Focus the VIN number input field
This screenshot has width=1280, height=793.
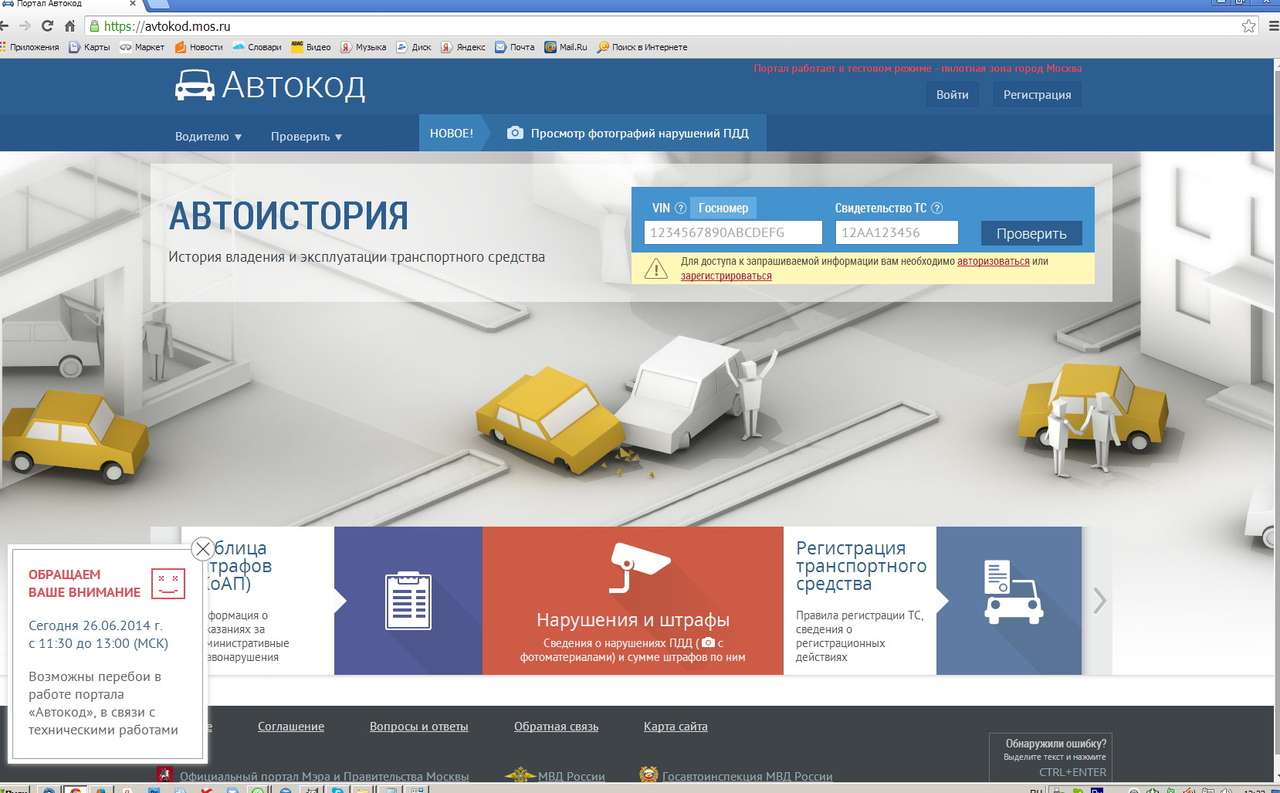point(732,233)
